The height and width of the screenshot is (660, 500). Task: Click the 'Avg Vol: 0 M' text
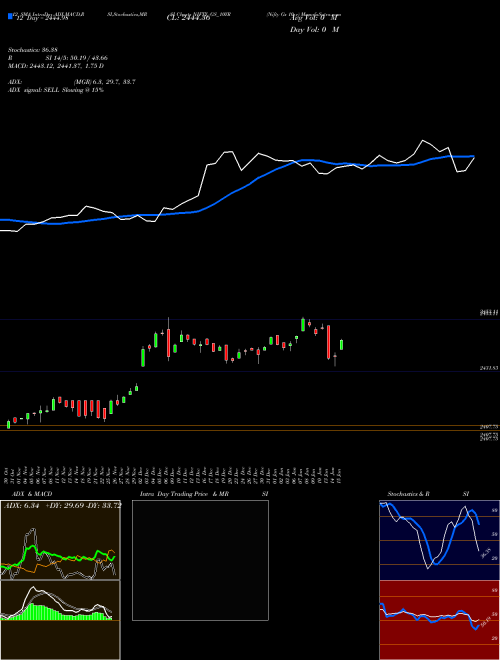click(314, 18)
